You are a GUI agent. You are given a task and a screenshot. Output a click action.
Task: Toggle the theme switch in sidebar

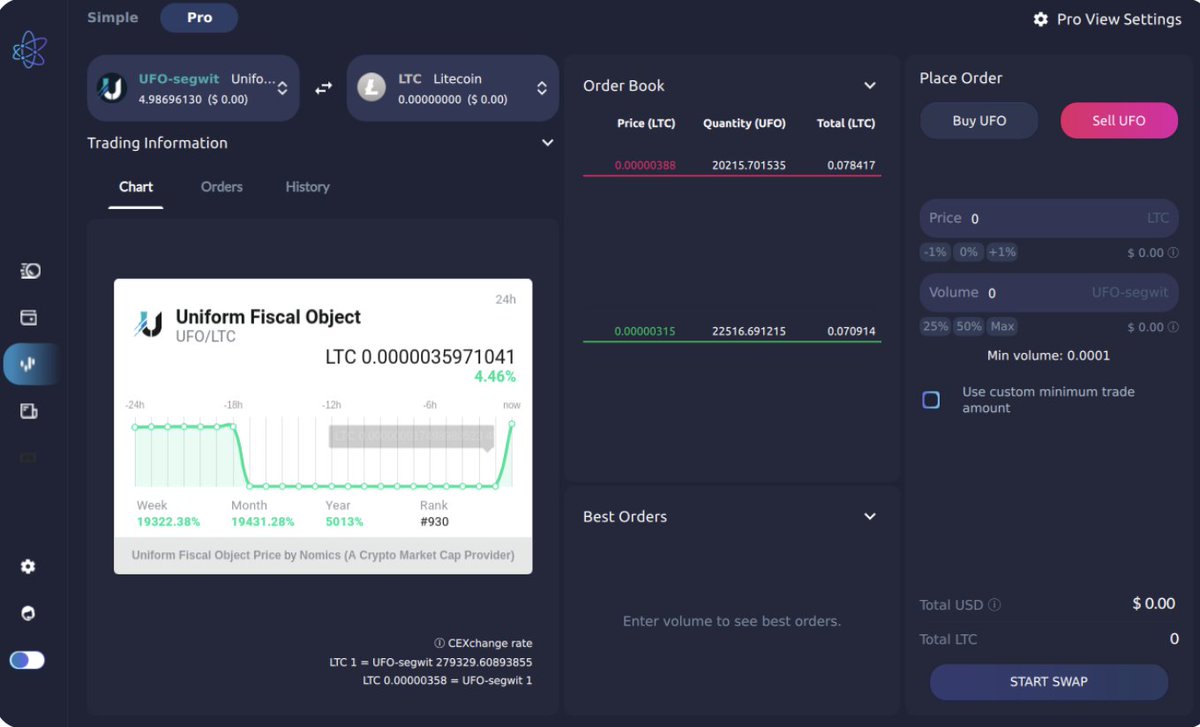click(27, 660)
